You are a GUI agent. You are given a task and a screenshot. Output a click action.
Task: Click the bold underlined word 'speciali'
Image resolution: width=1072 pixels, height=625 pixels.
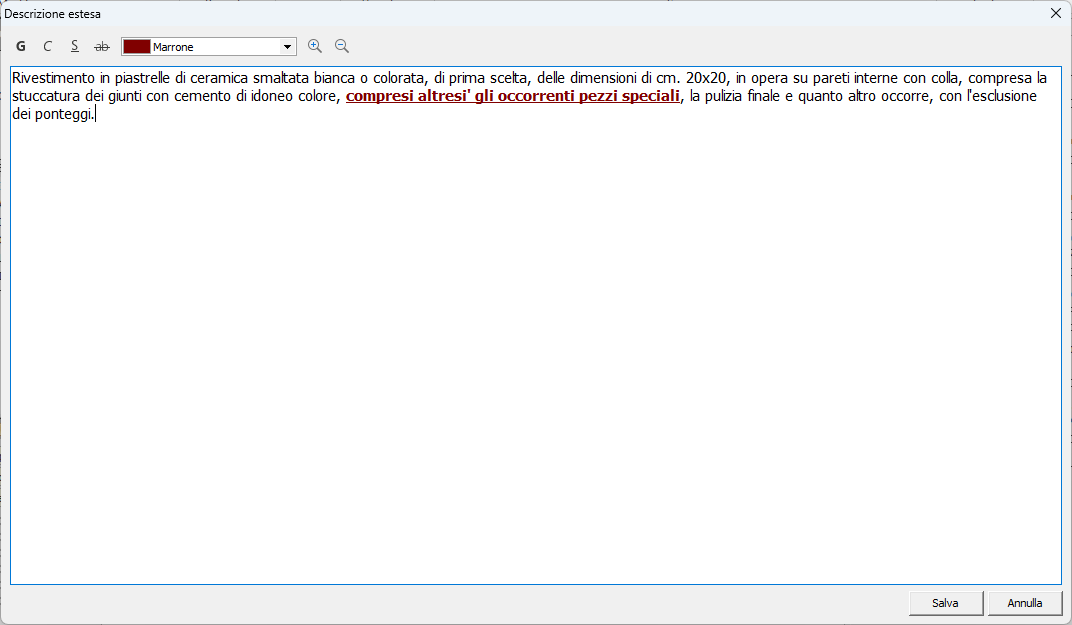(649, 97)
